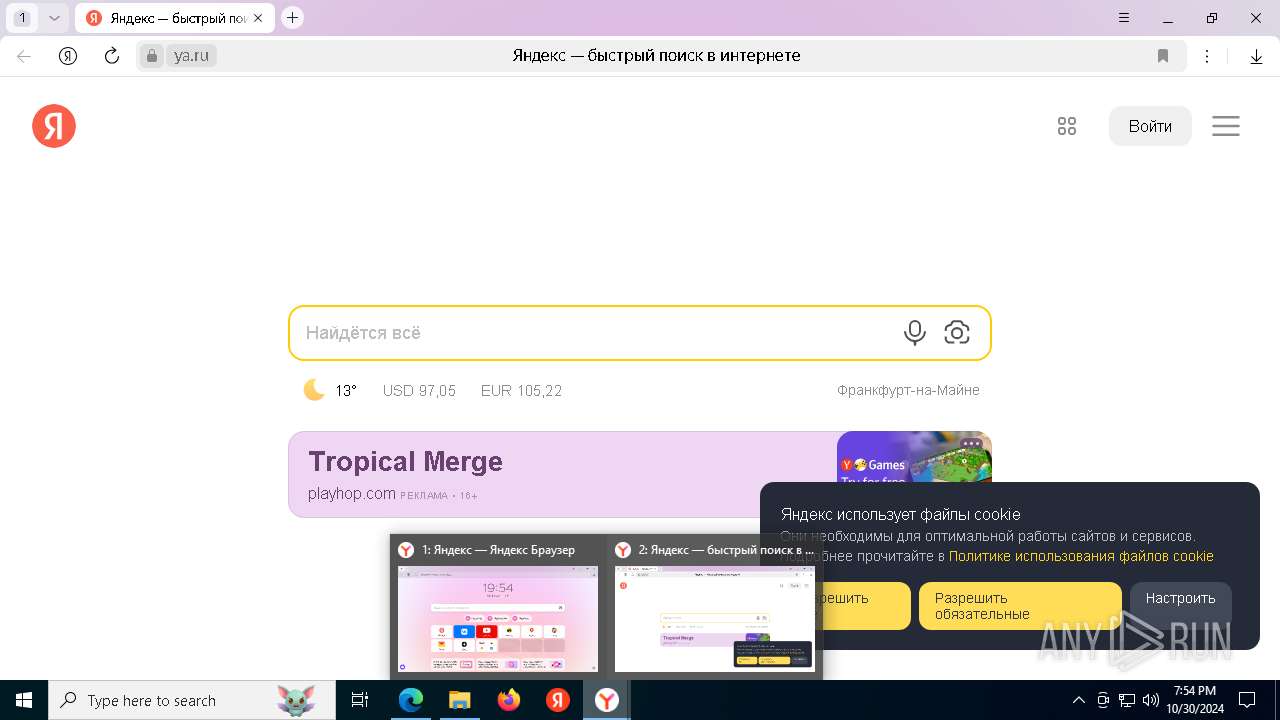Click the 13° temperature text
The width and height of the screenshot is (1280, 720).
click(346, 391)
